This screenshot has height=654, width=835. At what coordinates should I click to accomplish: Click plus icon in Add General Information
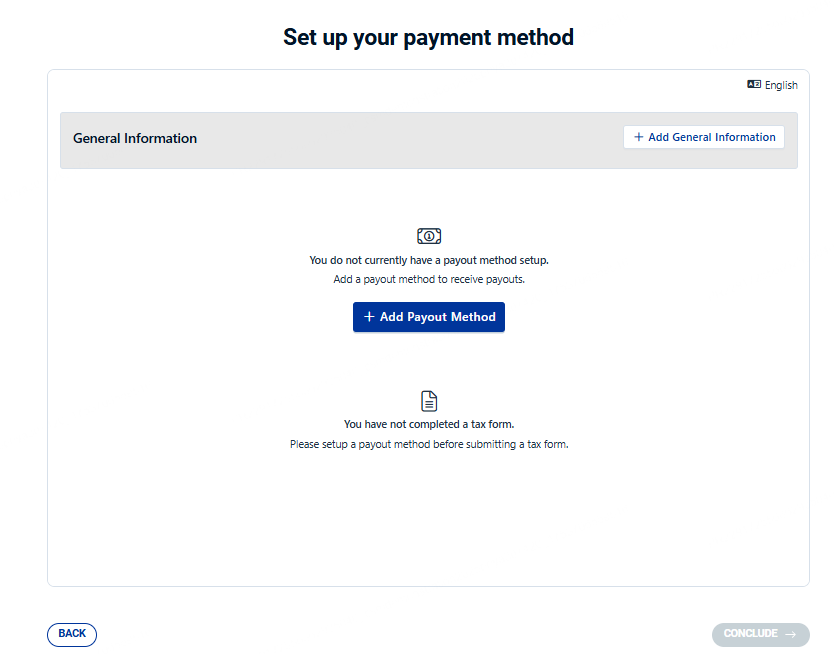point(639,137)
